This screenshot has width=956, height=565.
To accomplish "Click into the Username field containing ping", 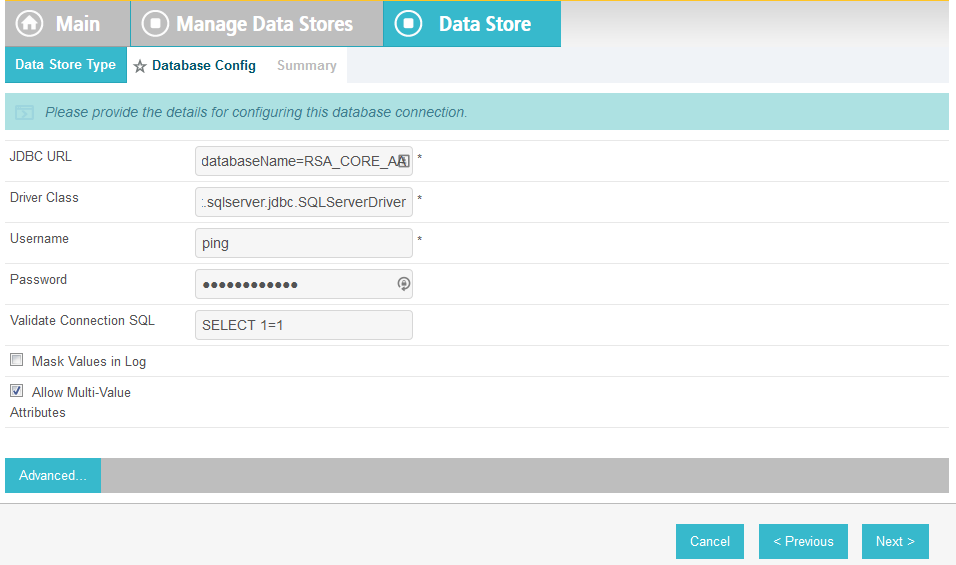I will [x=303, y=243].
